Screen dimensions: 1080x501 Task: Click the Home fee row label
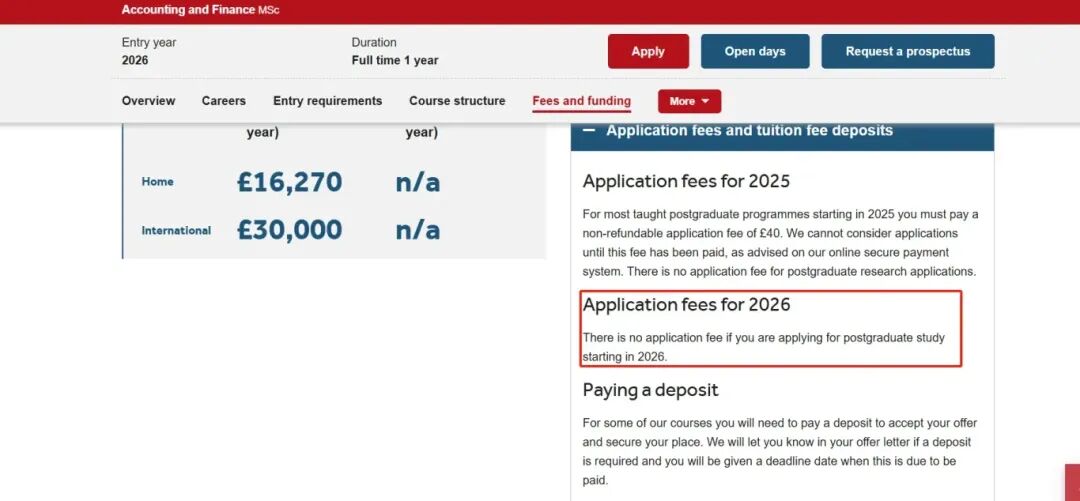(157, 182)
